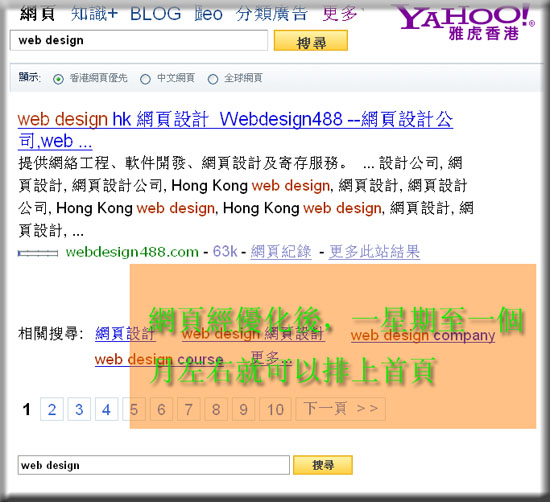Viewport: 550px width, 502px height.
Task: Click the top yellow 搜尋 button
Action: [x=311, y=41]
